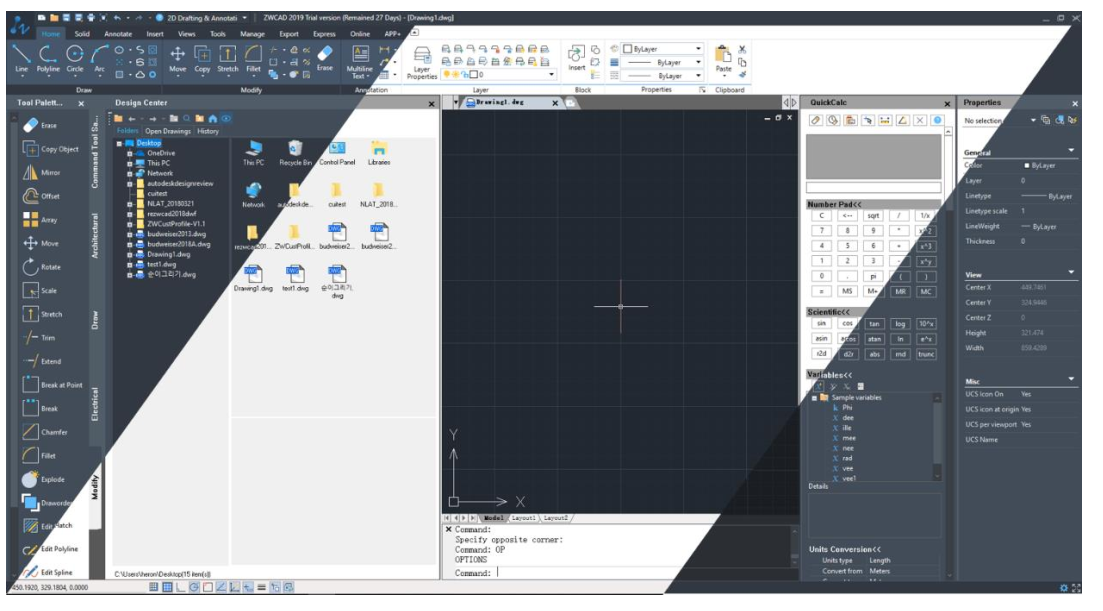This screenshot has height=611, width=1103.
Task: Expand the This PC tree node
Action: click(x=129, y=163)
